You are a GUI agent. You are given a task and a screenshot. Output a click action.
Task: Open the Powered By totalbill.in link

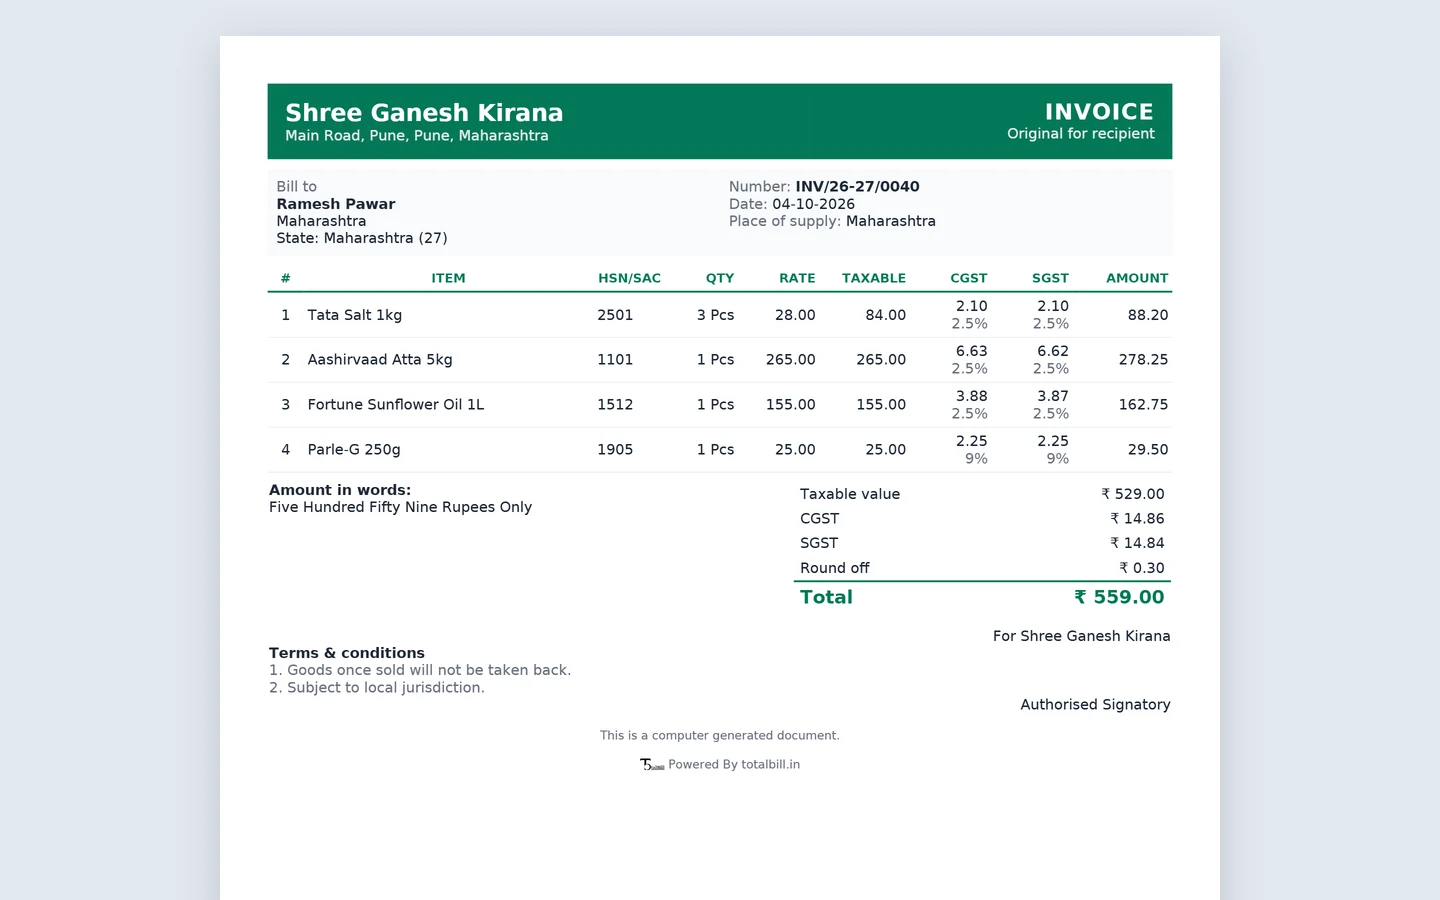[x=734, y=765]
